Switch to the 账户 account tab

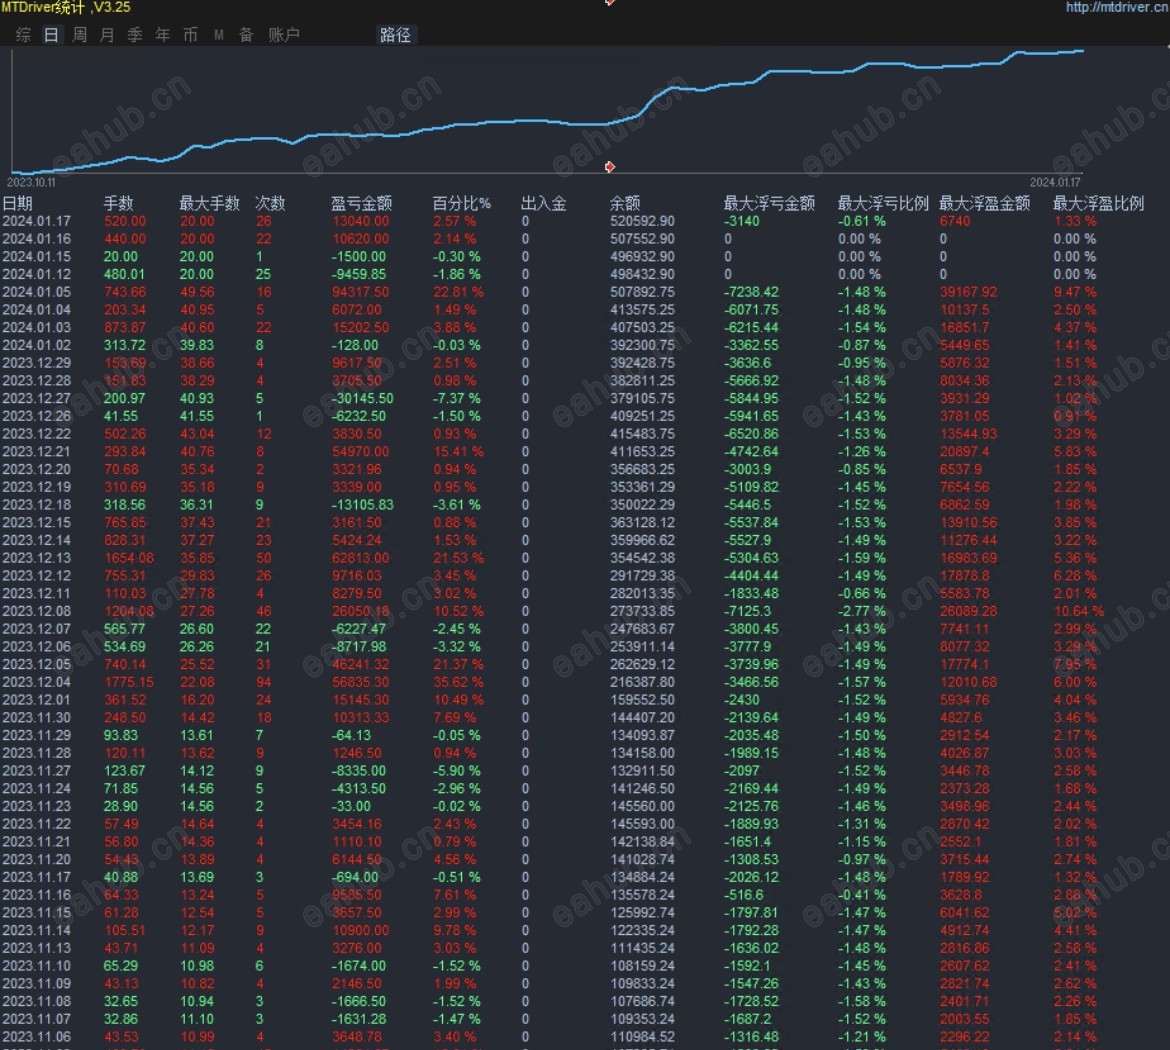tap(284, 35)
